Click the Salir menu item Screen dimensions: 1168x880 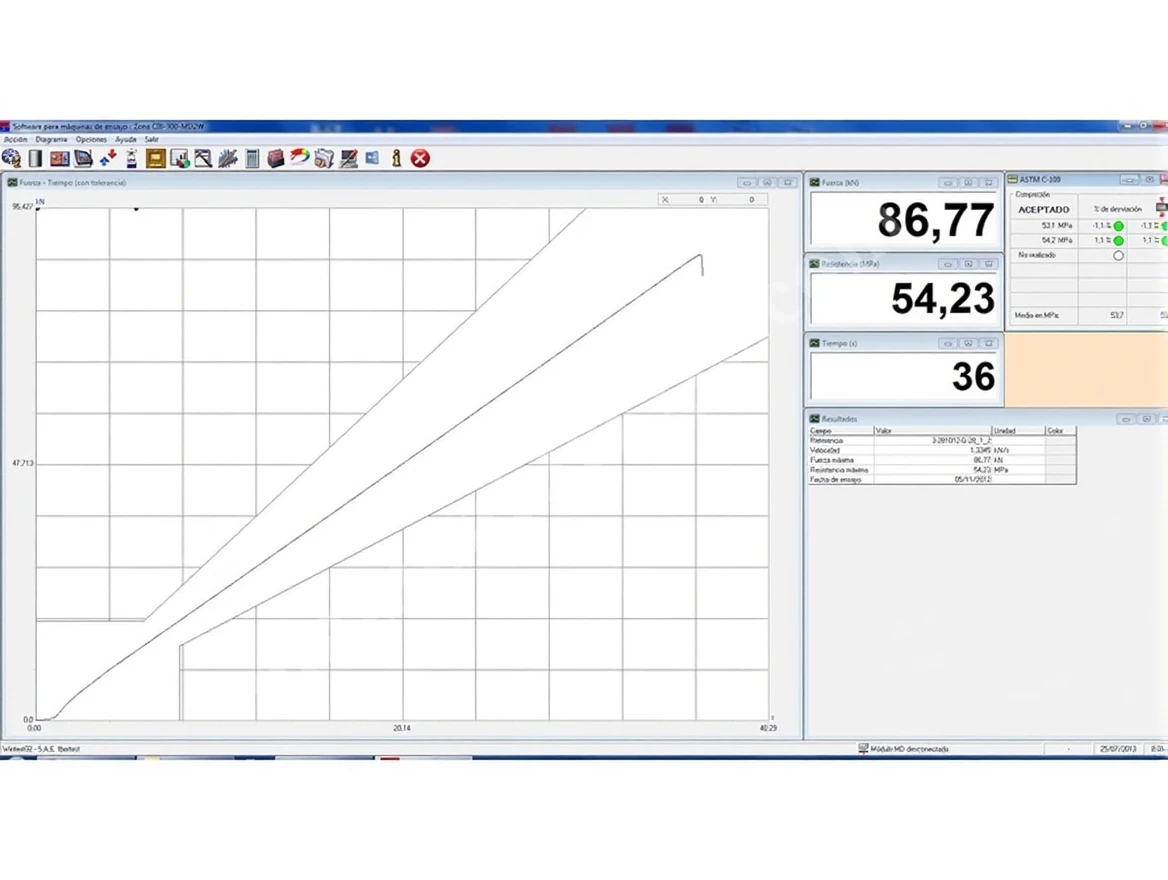point(152,140)
